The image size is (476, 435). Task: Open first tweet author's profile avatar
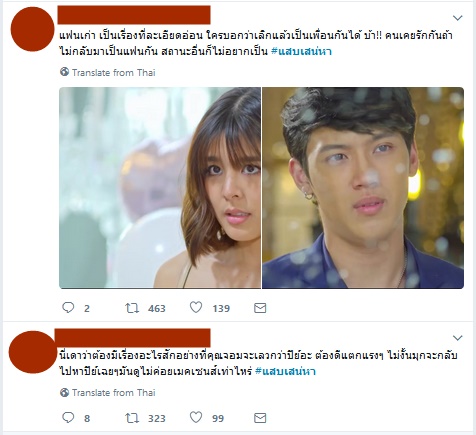point(32,29)
